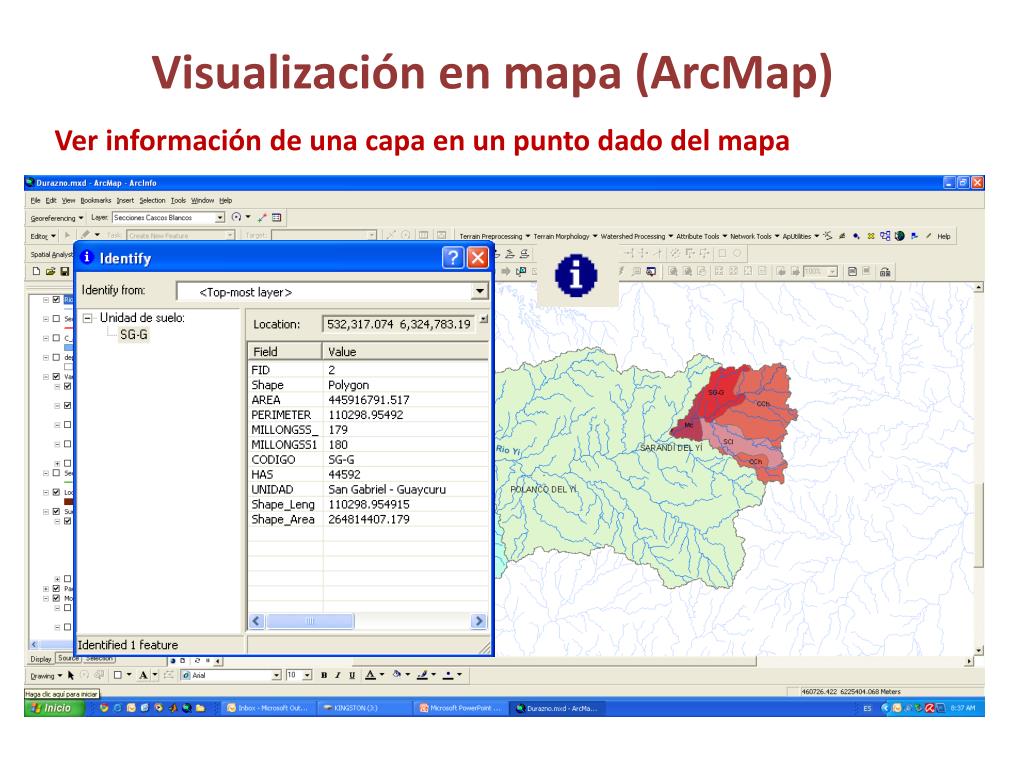Open the Editor dropdown menu
Viewport: 1024px width, 768px height.
[x=43, y=236]
